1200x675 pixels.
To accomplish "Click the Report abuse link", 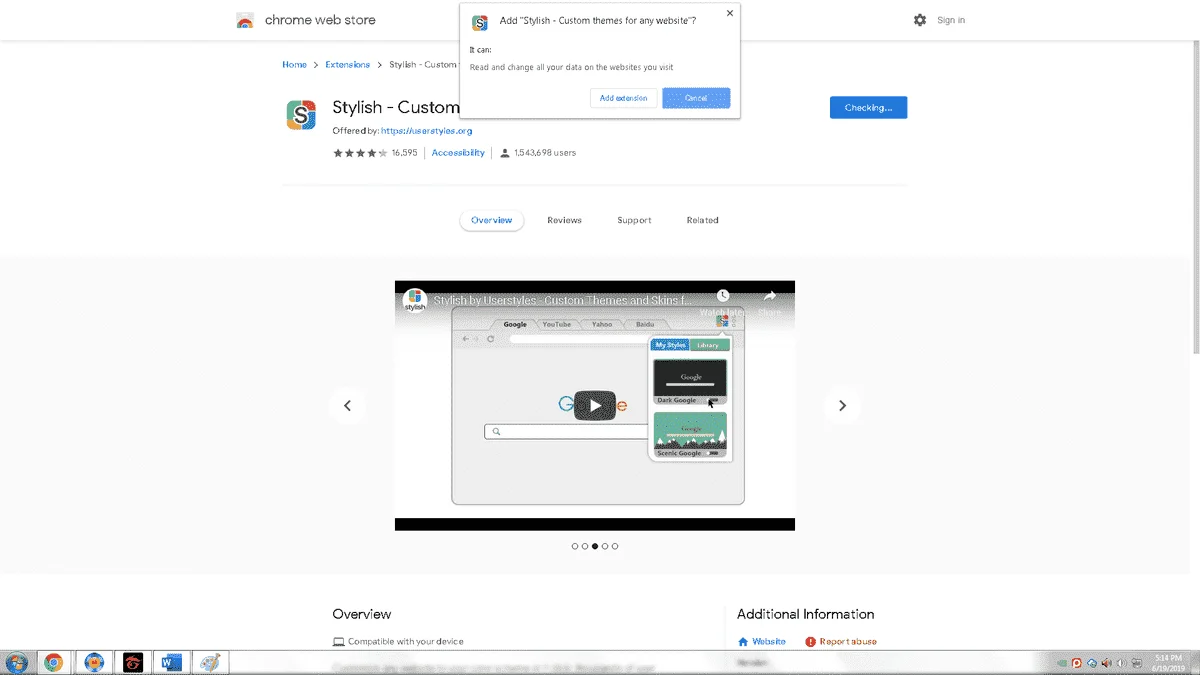I will coord(848,642).
